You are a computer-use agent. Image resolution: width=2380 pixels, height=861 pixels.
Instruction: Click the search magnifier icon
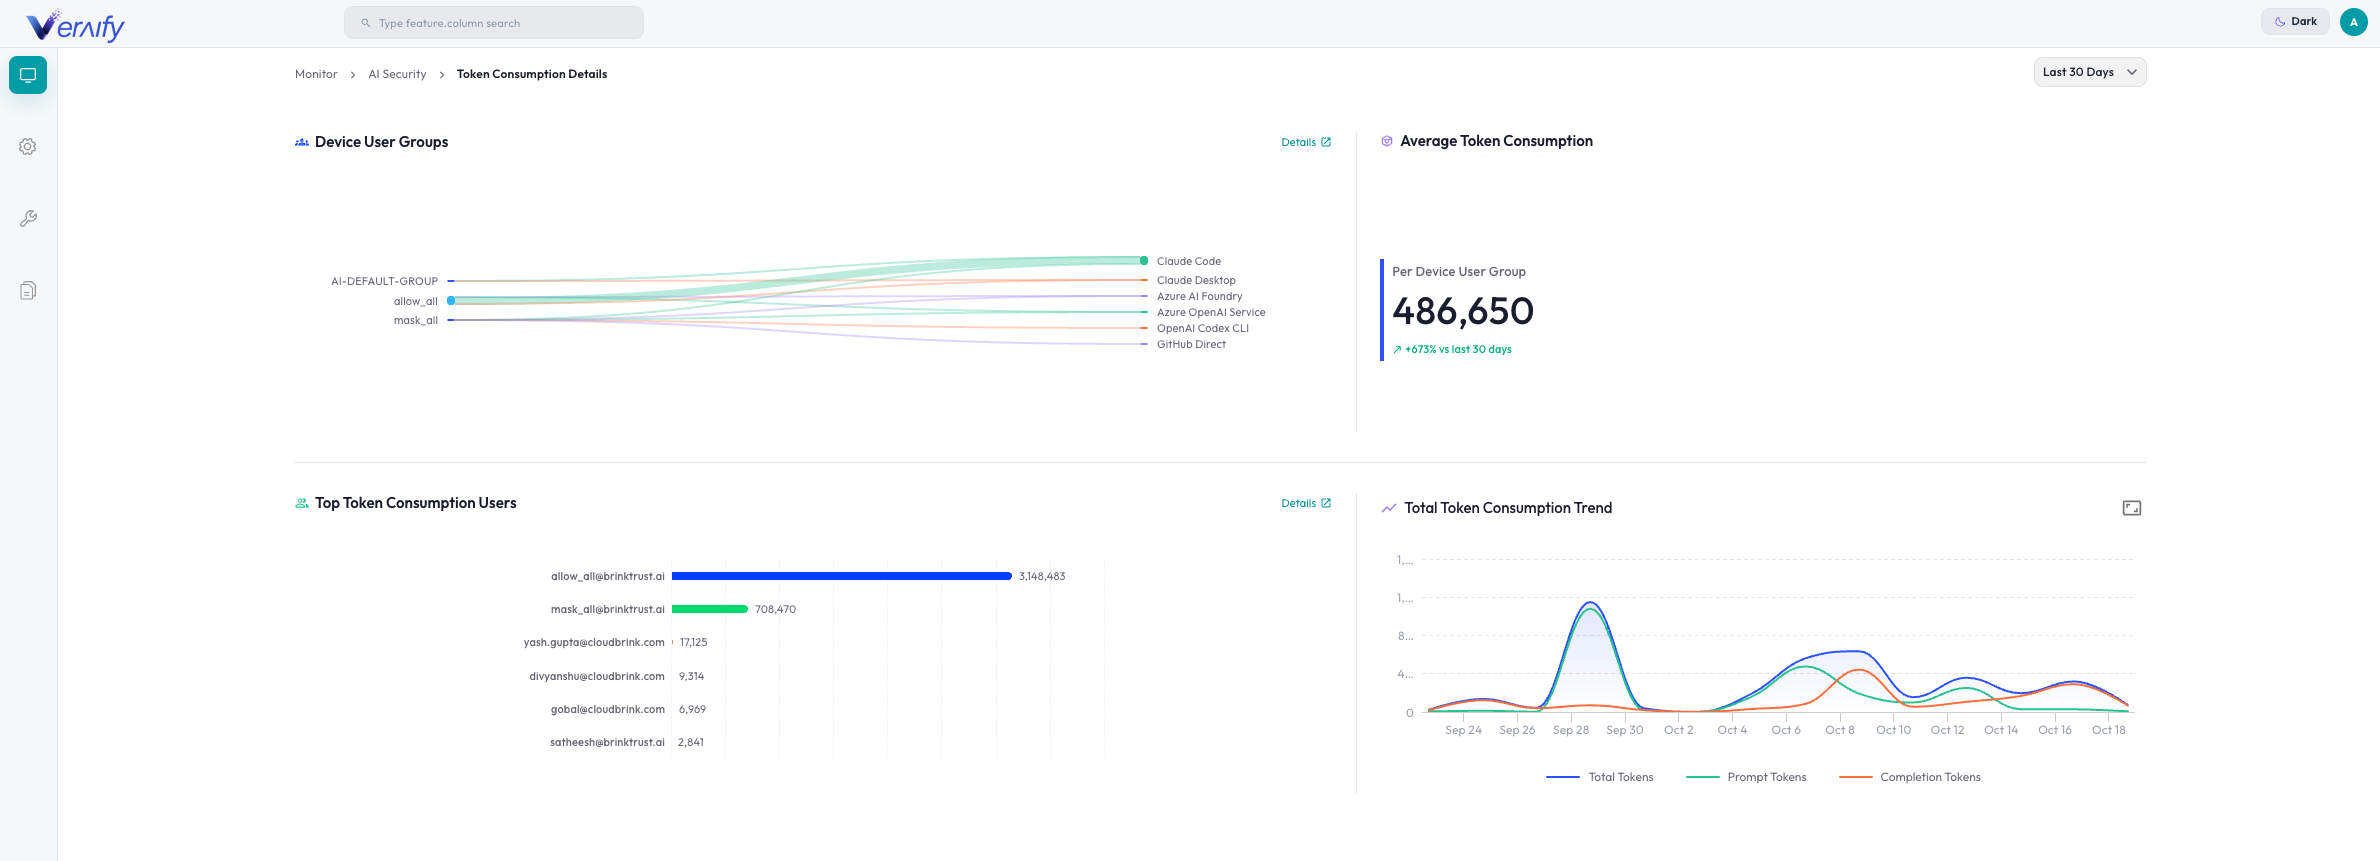366,23
